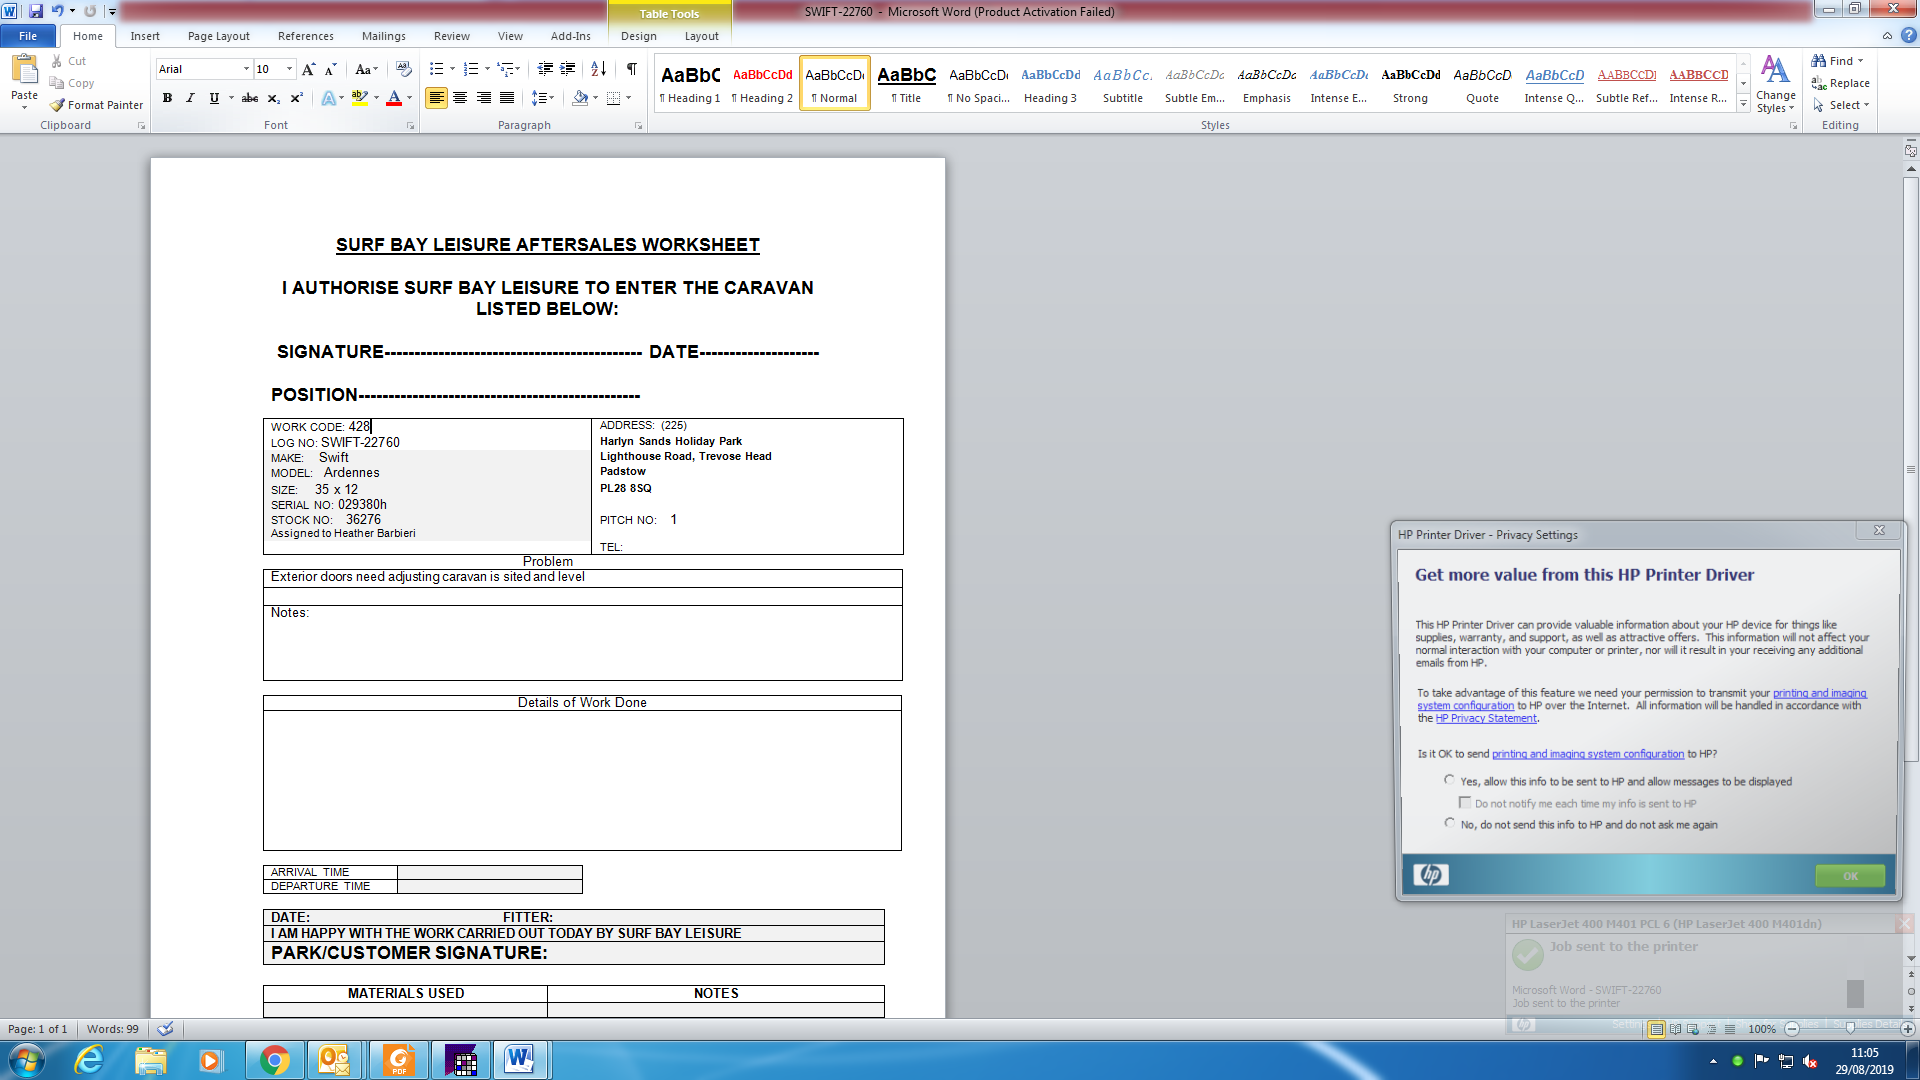Toggle Bold formatting in Font group
The height and width of the screenshot is (1080, 1920).
pyautogui.click(x=167, y=98)
